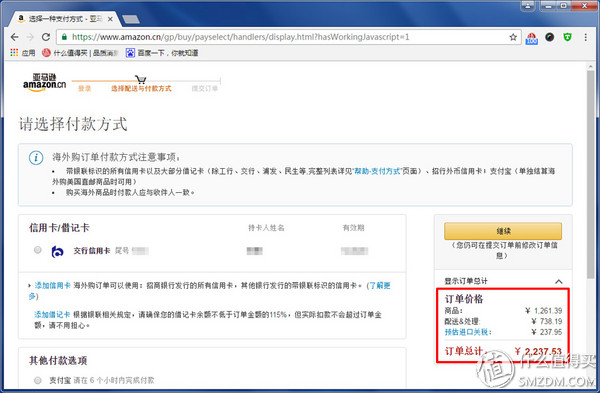Open the 百度一下 bookmark

pyautogui.click(x=162, y=53)
